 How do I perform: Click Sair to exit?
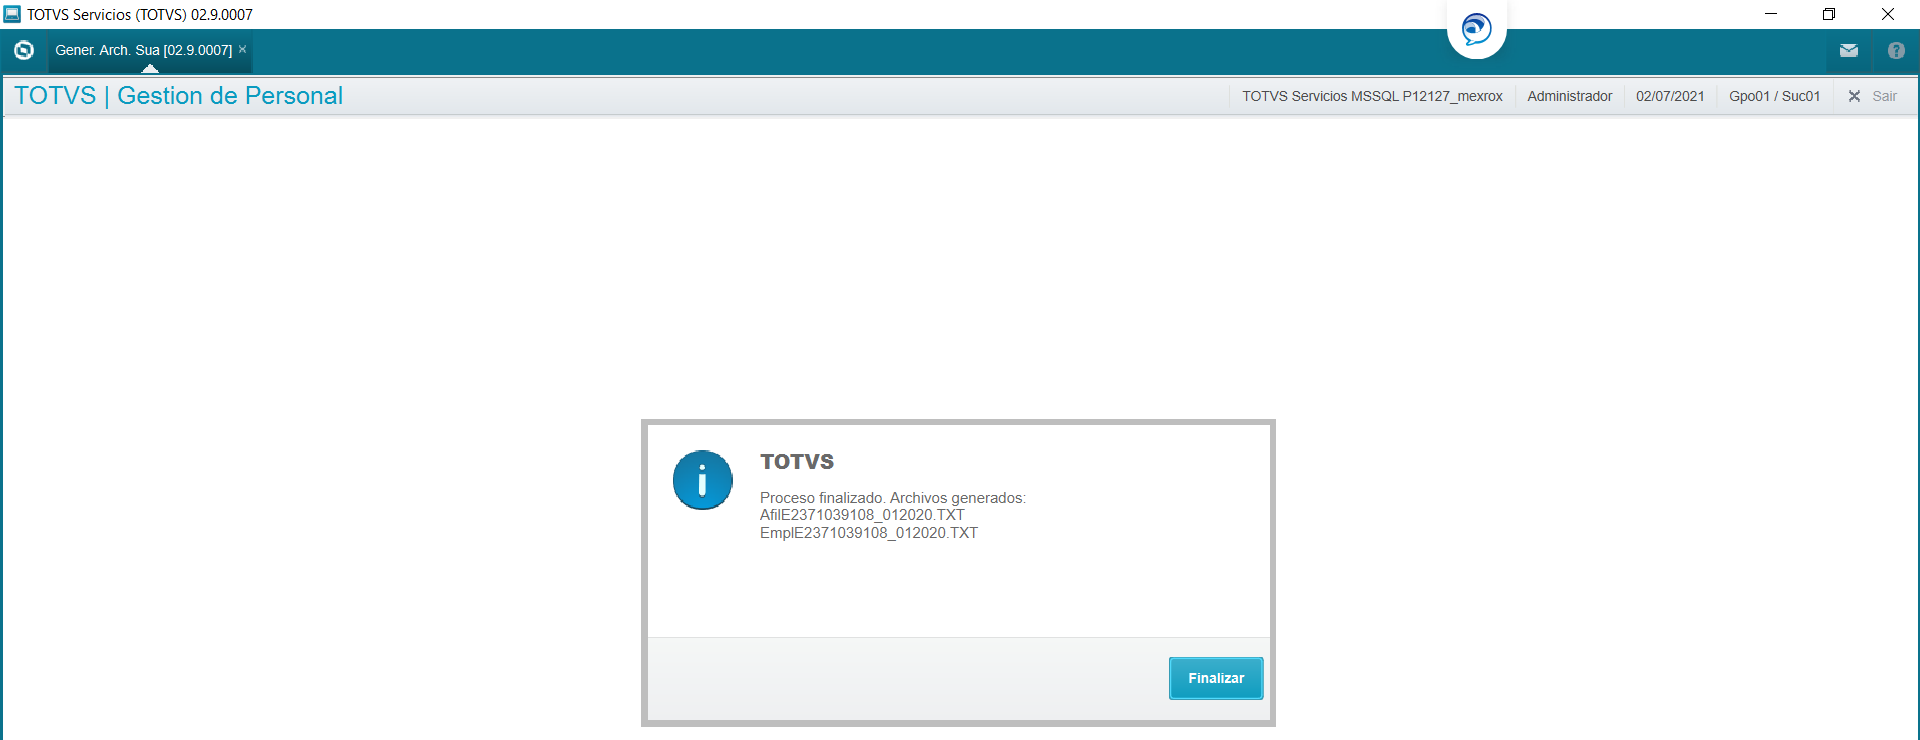pos(1884,96)
